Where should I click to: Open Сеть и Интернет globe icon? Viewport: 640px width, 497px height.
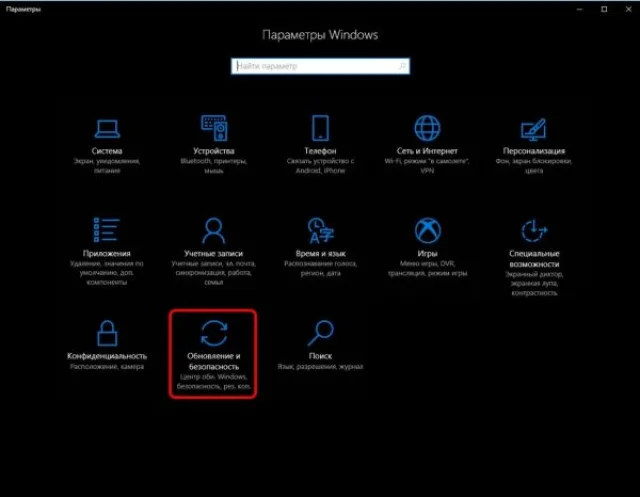click(x=427, y=128)
